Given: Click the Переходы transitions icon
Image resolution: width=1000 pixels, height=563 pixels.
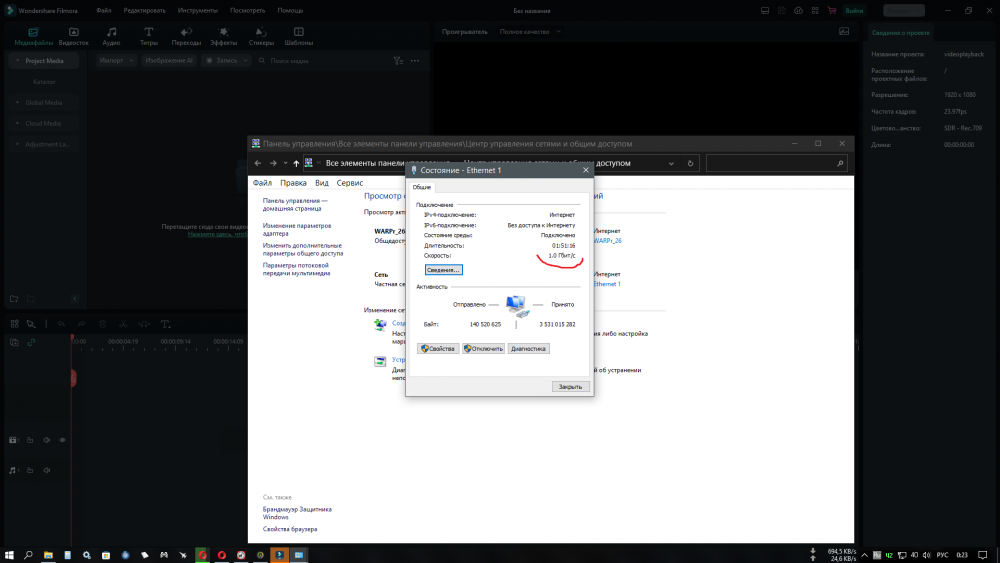Looking at the screenshot, I should coord(186,33).
